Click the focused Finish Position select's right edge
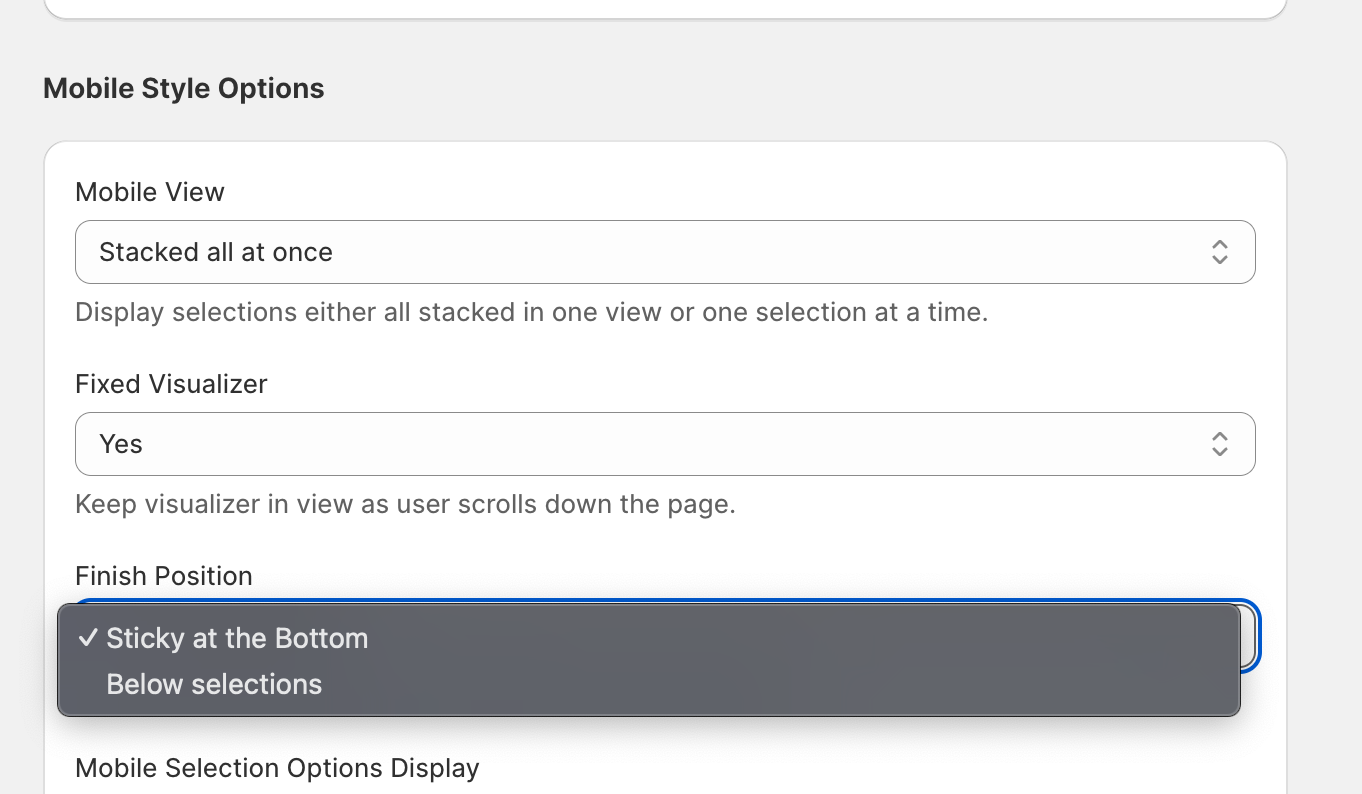1362x794 pixels. 1250,636
